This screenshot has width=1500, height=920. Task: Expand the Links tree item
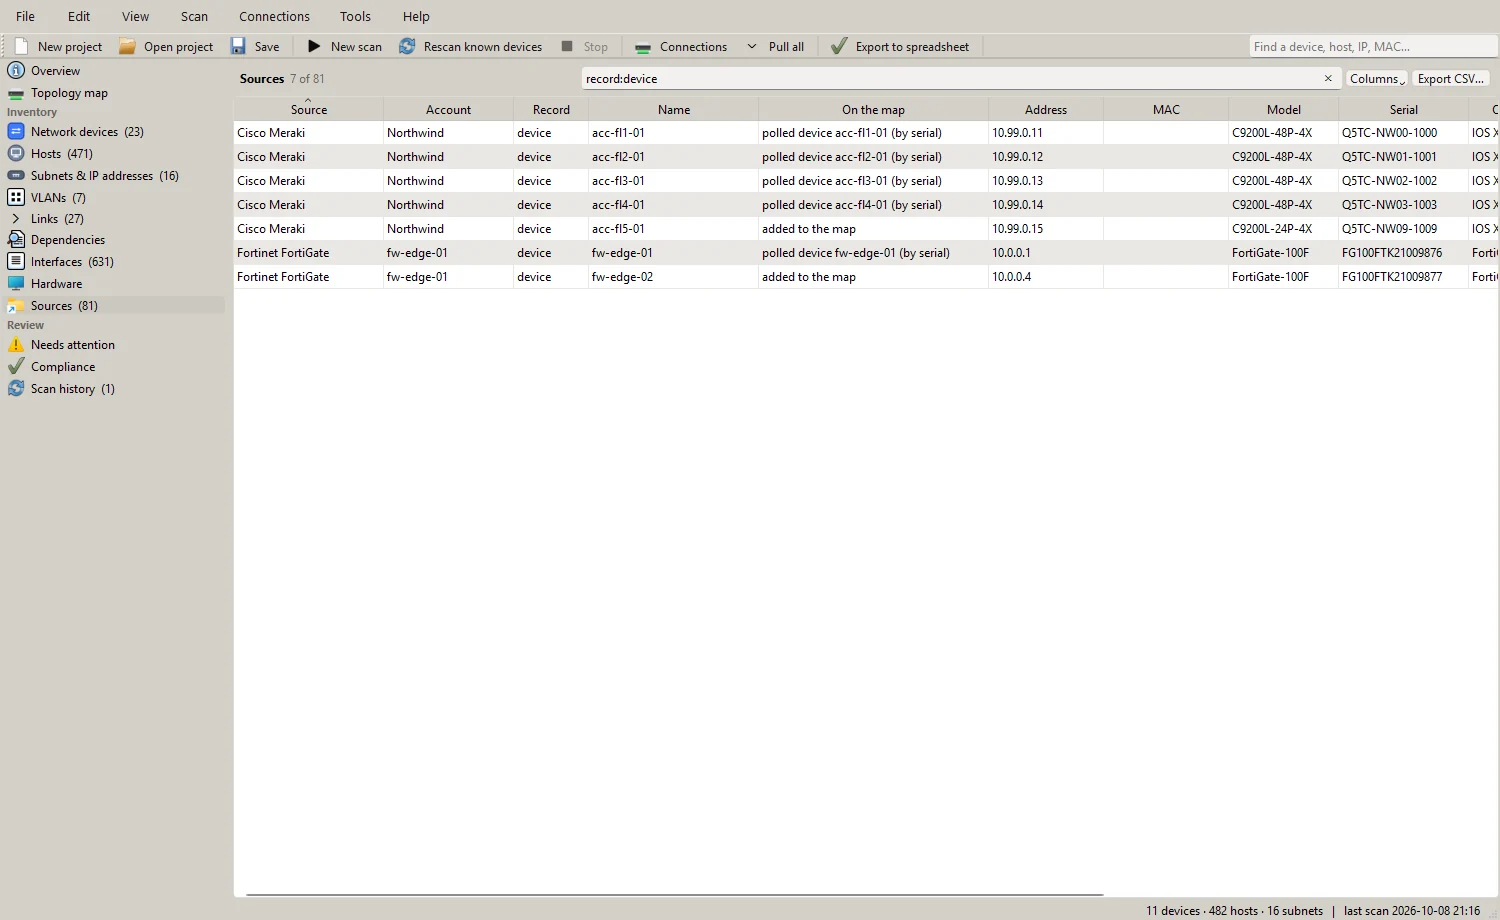(x=16, y=218)
